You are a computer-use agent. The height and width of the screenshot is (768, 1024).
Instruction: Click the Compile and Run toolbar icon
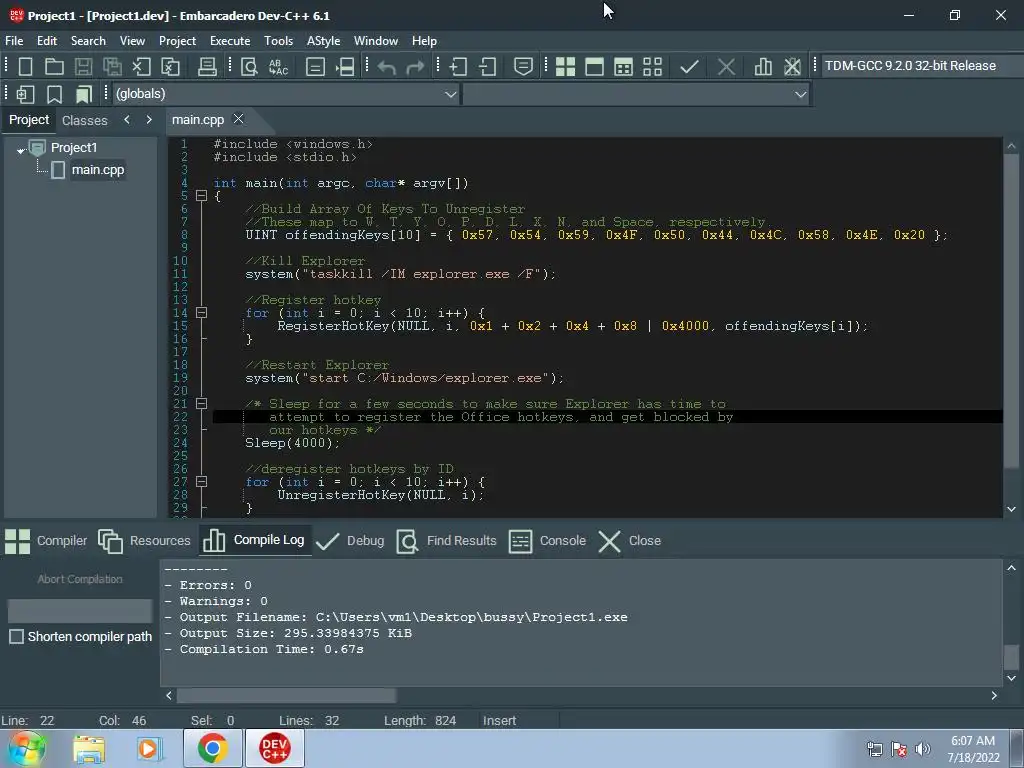624,67
